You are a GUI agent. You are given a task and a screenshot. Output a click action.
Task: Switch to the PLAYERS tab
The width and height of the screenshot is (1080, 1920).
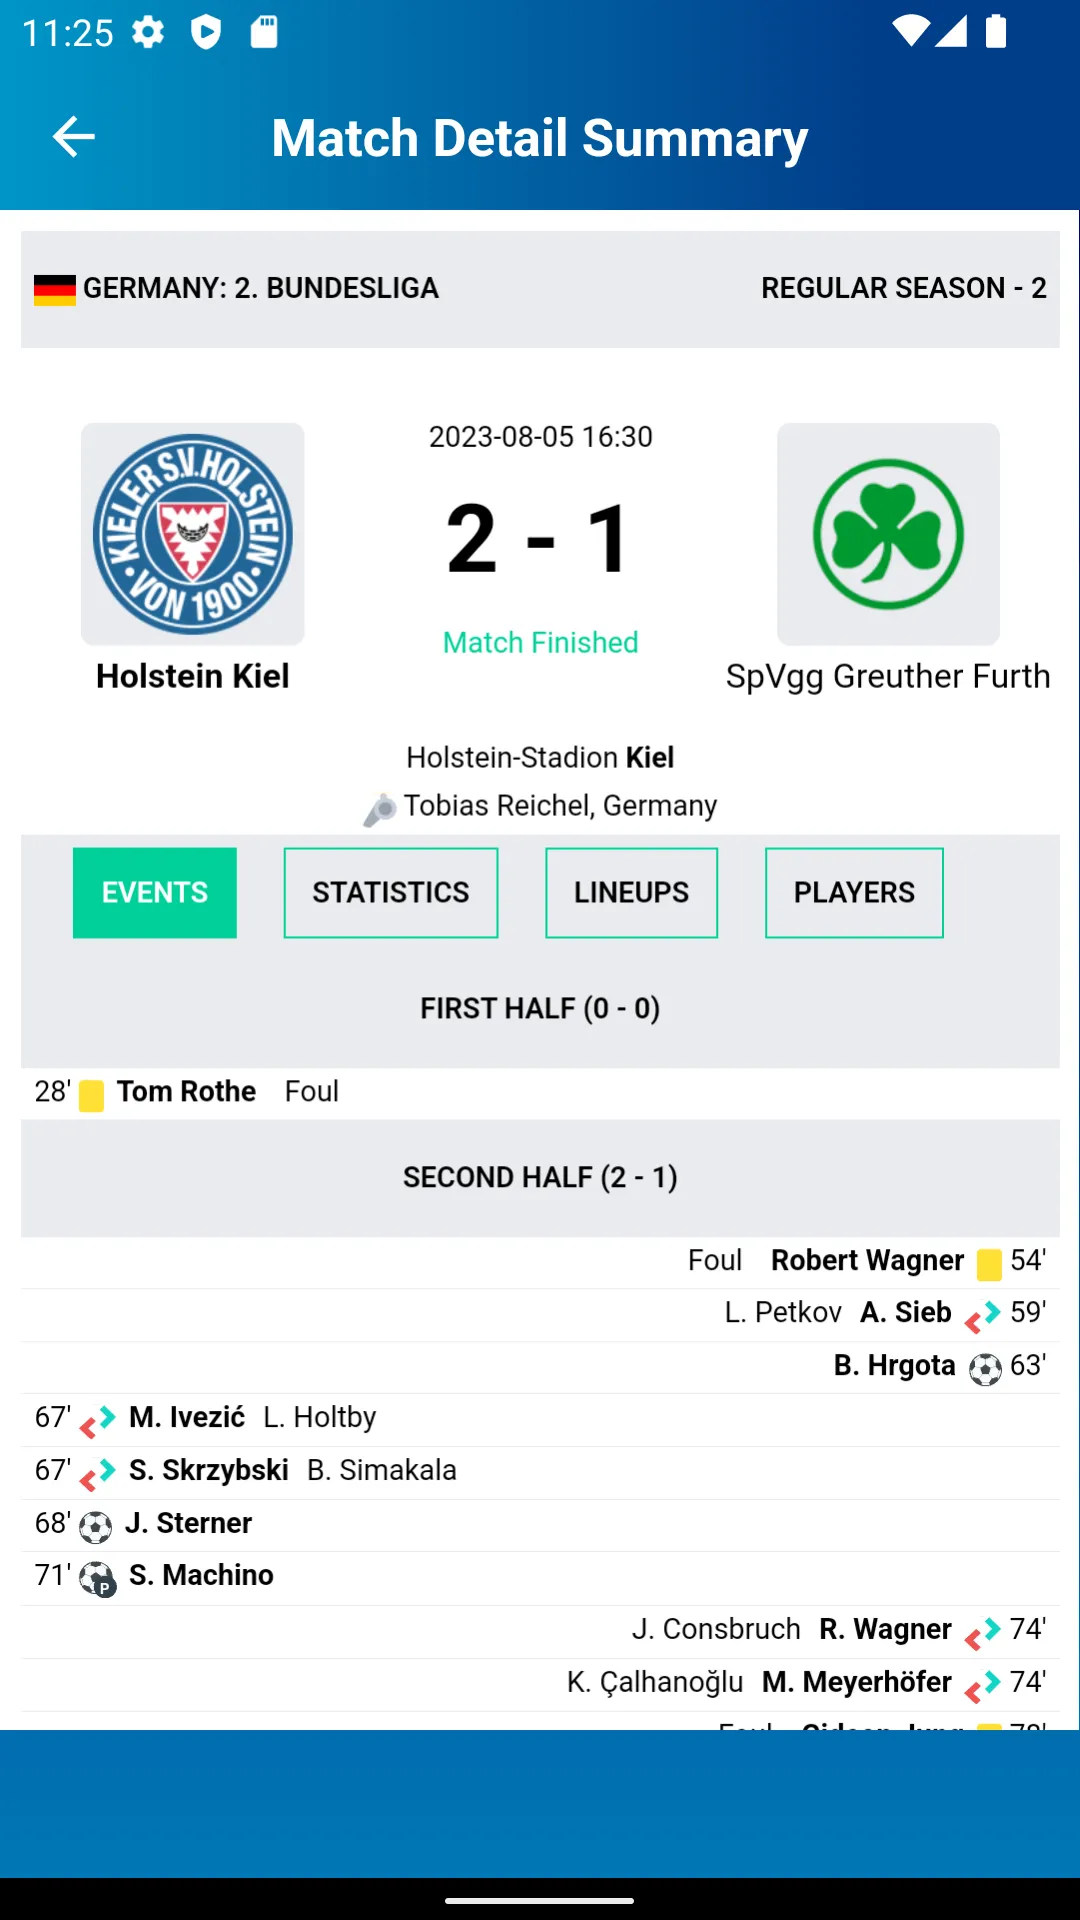tap(854, 893)
